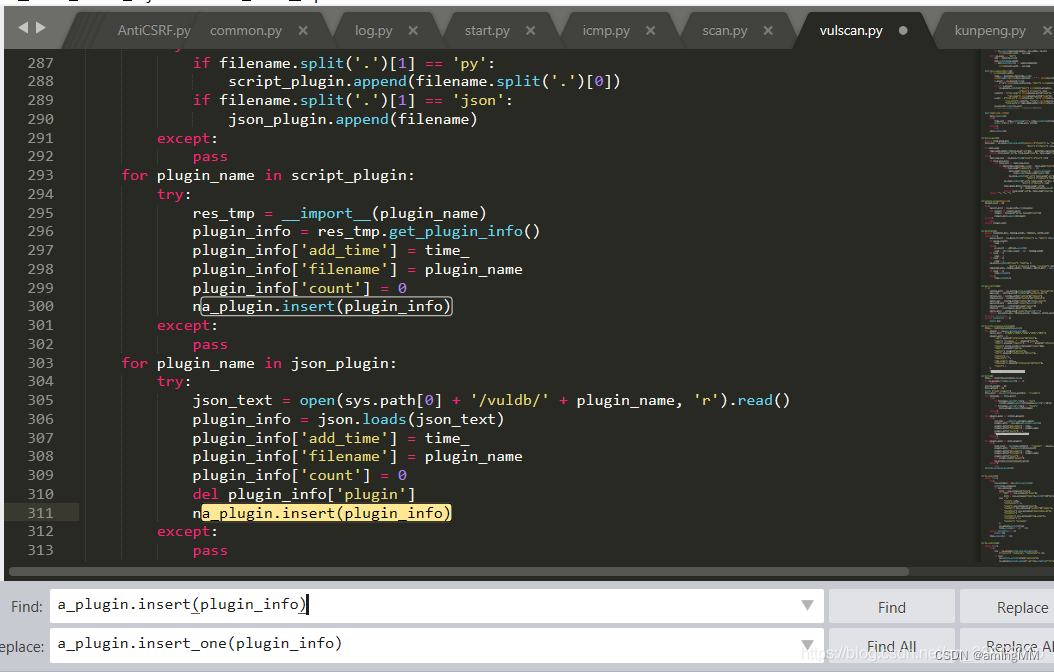Screen dimensions: 1054x672
Task: Click 'try:' on line 294
Action: point(174,194)
